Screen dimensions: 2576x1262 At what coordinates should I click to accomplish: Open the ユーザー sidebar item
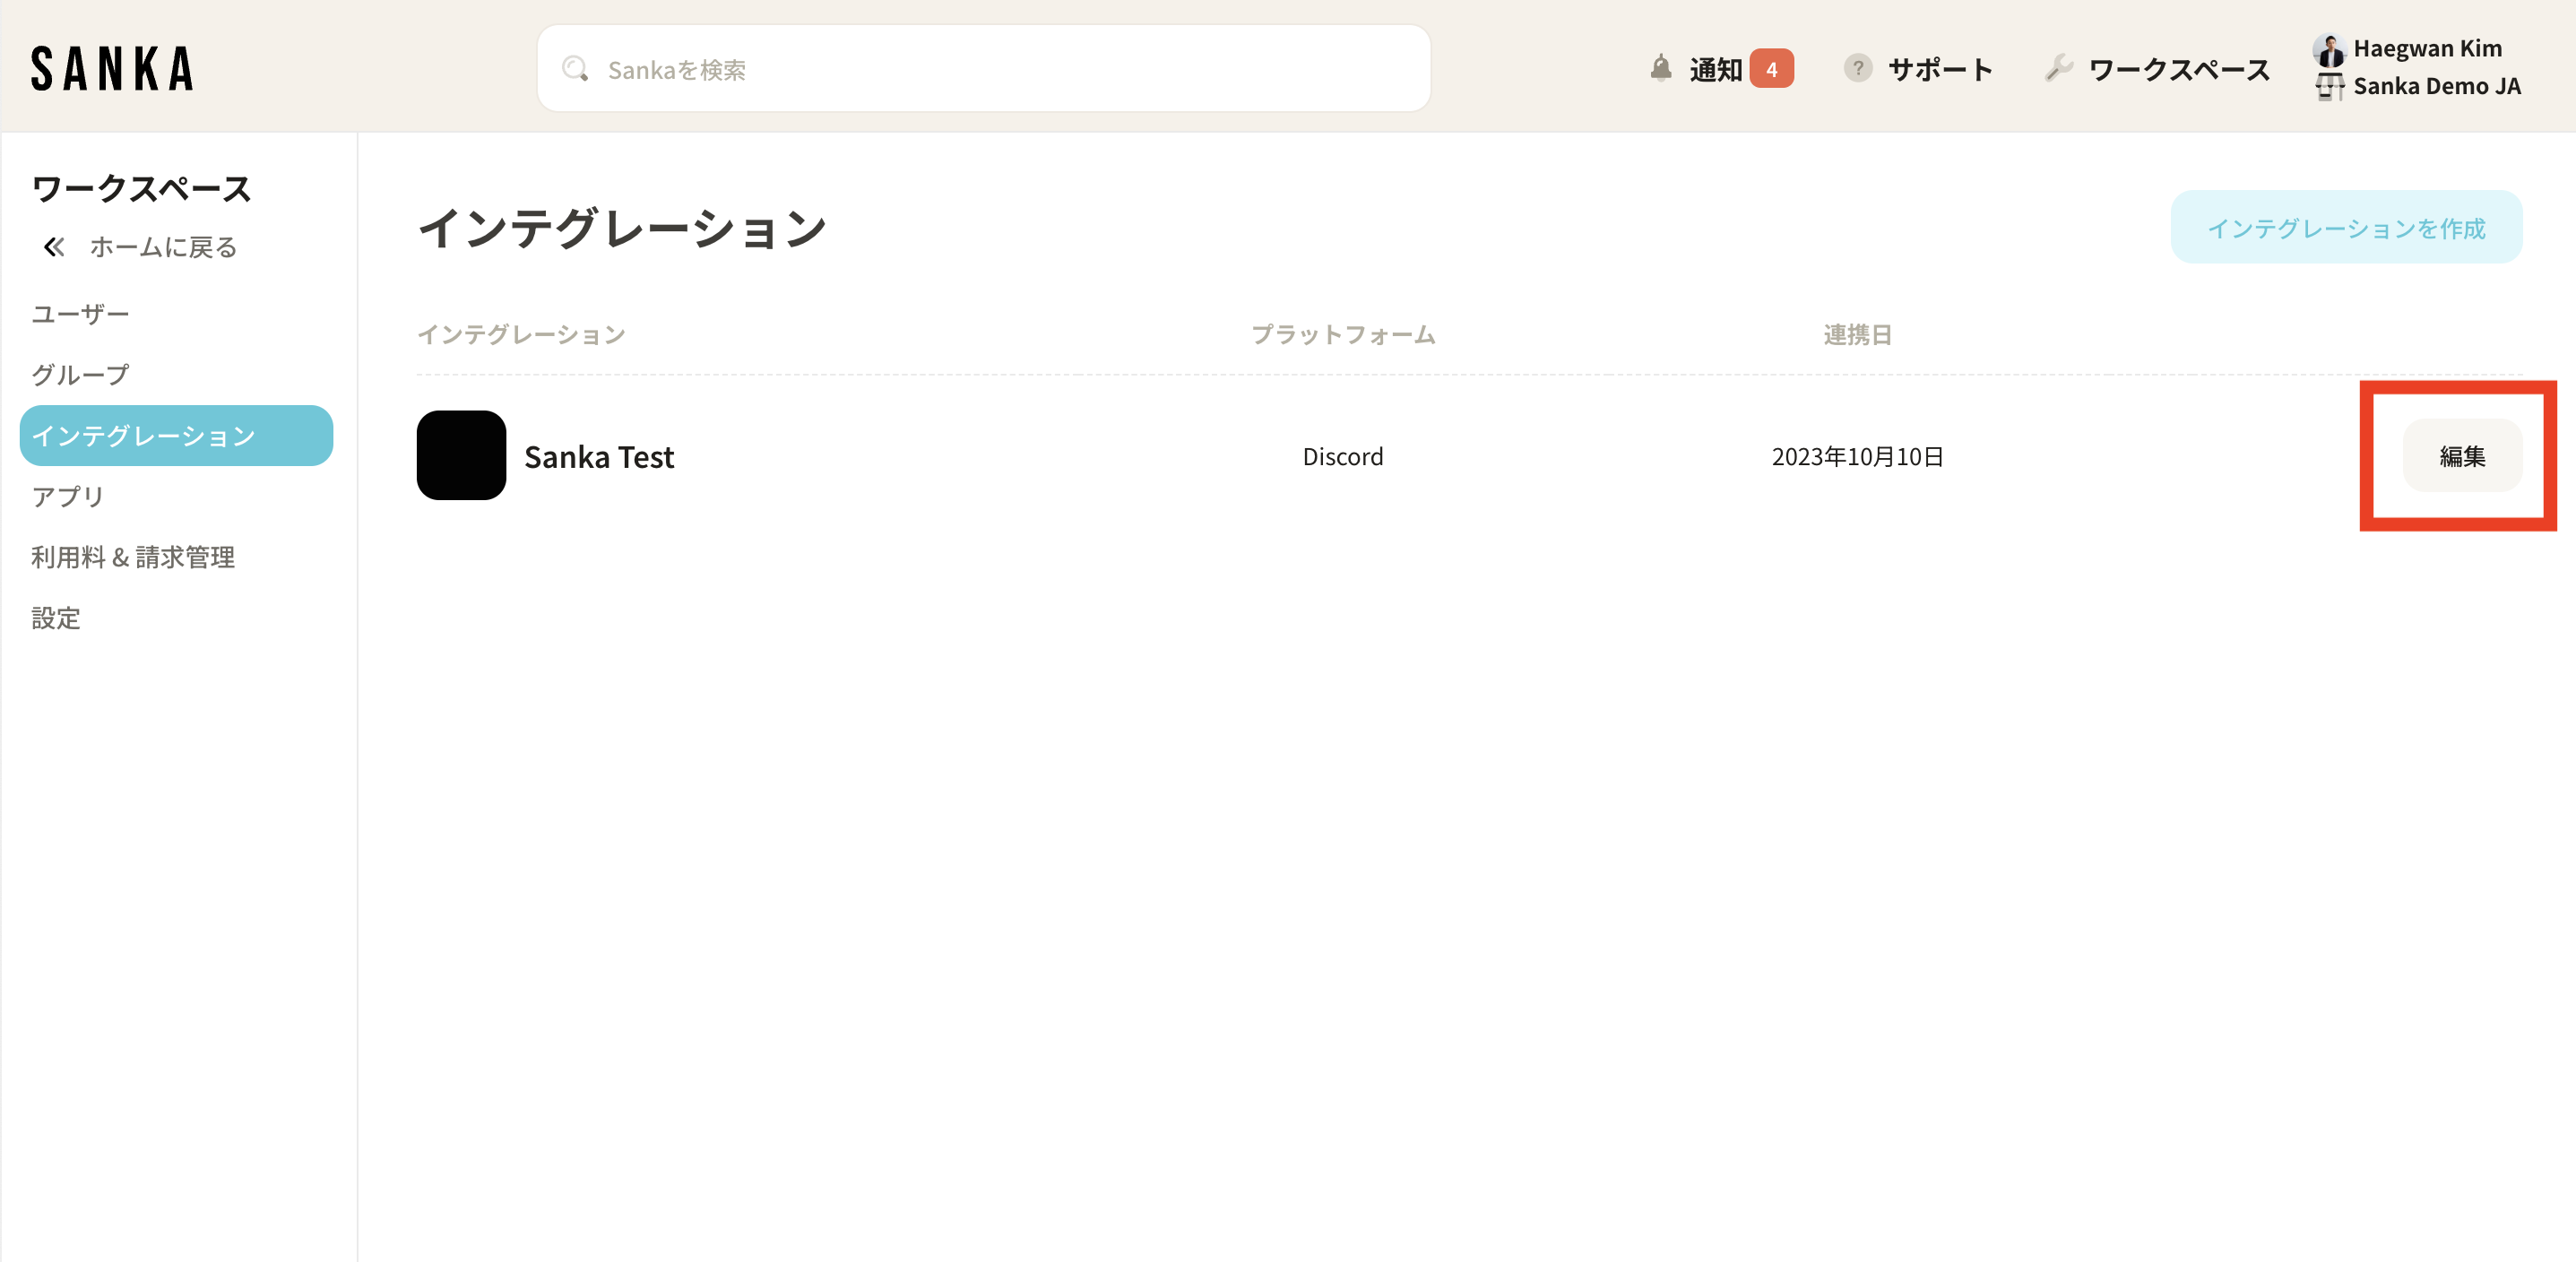(80, 314)
